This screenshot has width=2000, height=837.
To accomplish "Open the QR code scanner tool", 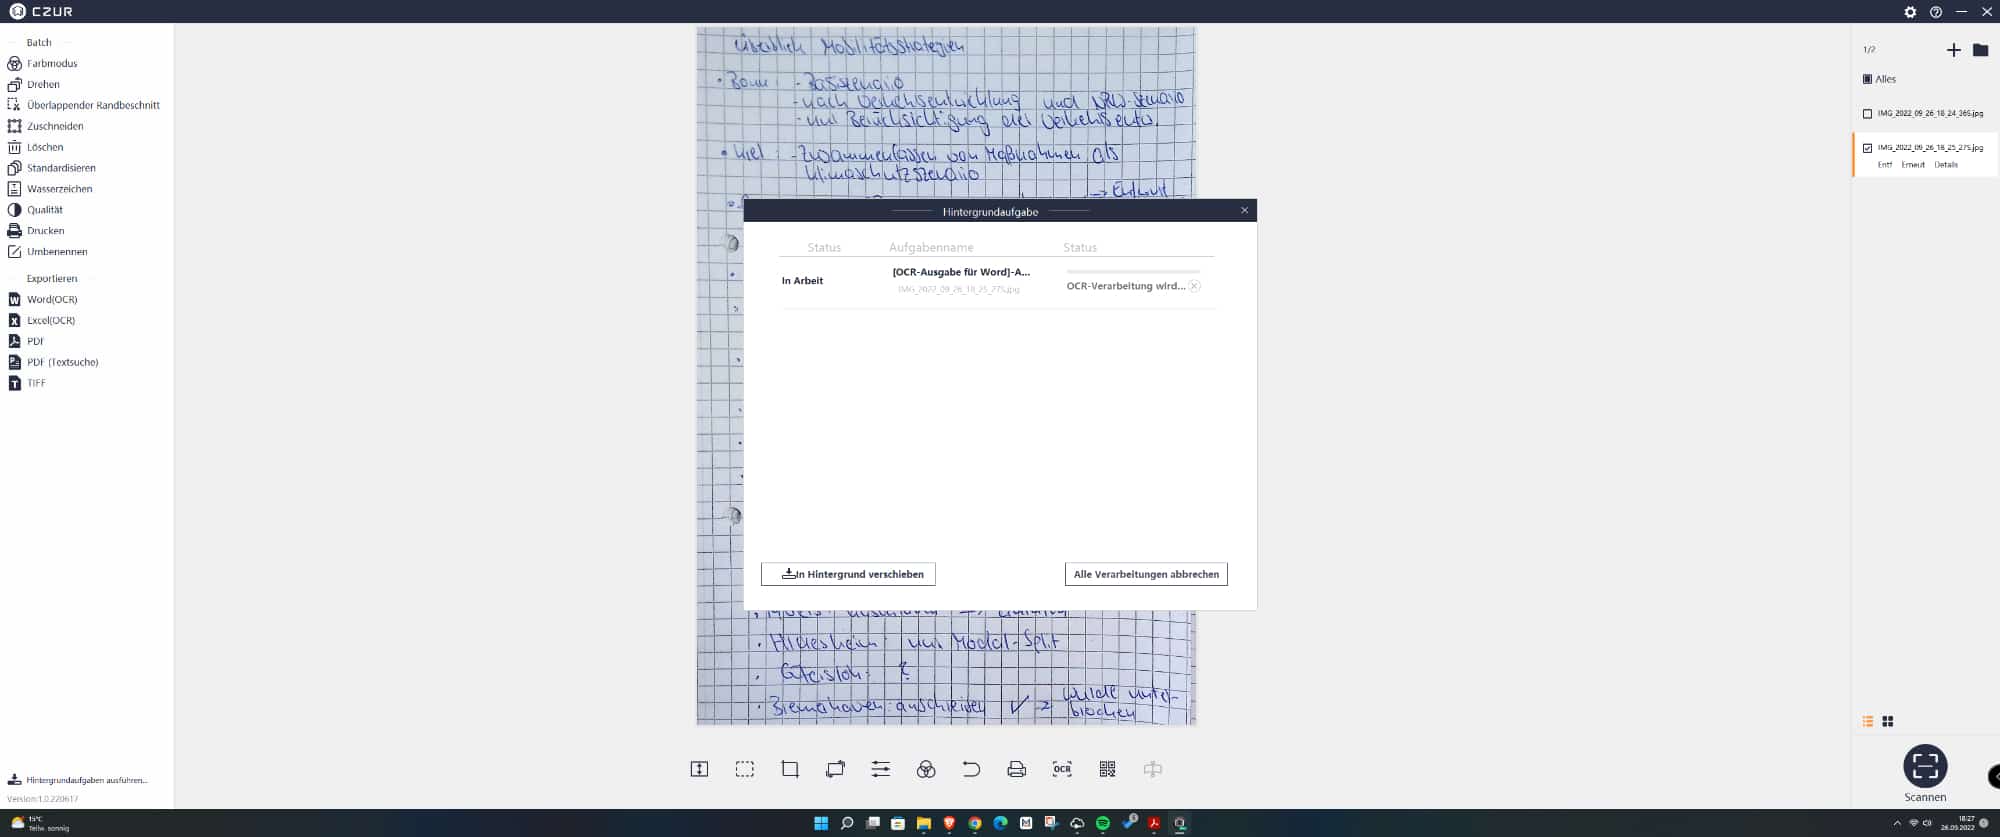I will click(x=1107, y=769).
